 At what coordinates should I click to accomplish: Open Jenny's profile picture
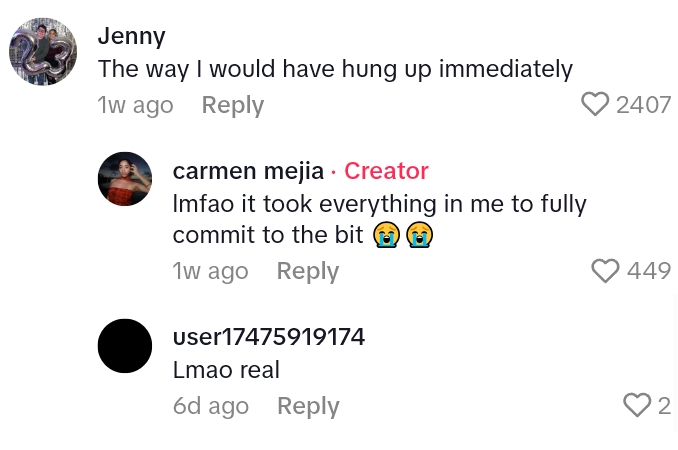coord(43,52)
